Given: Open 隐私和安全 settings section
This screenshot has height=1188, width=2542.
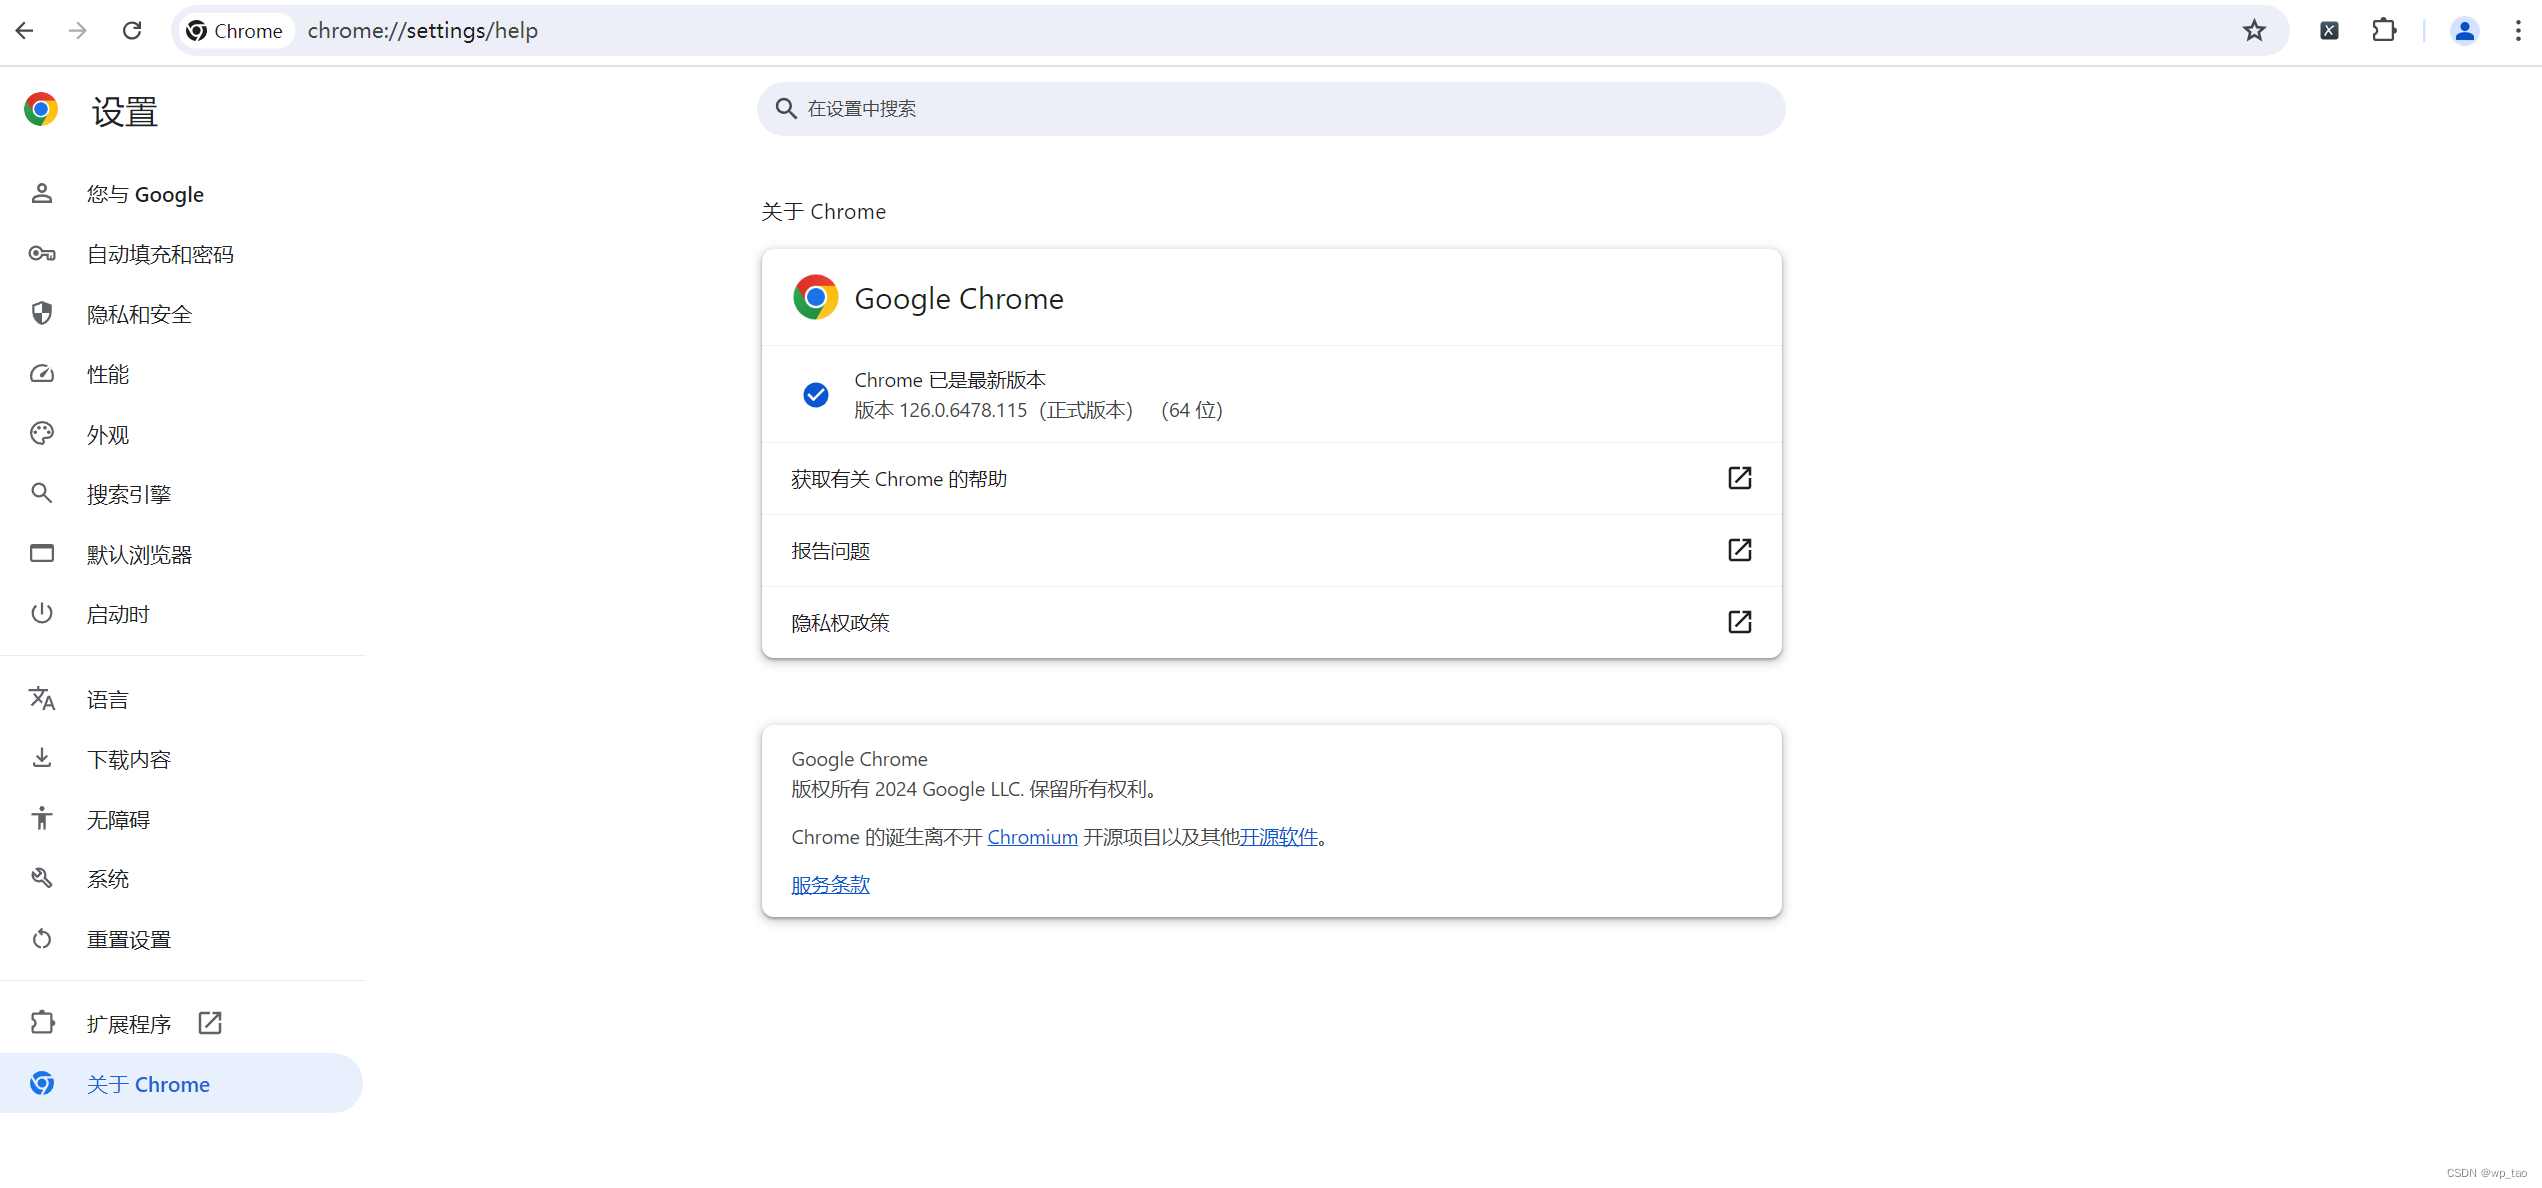Looking at the screenshot, I should (182, 314).
